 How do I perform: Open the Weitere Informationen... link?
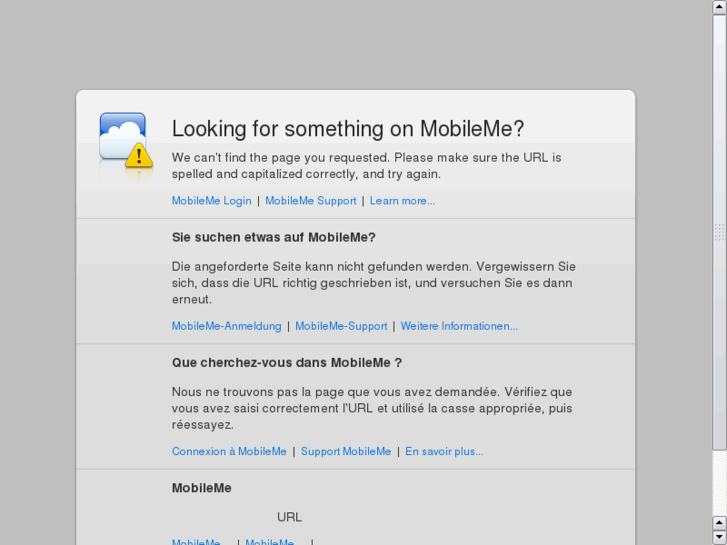(459, 326)
